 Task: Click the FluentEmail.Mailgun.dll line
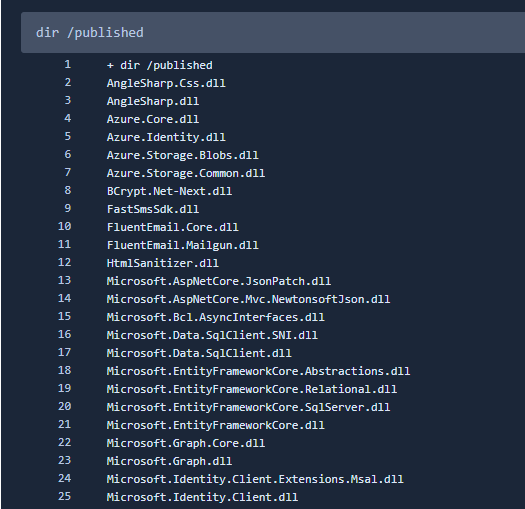pos(182,245)
